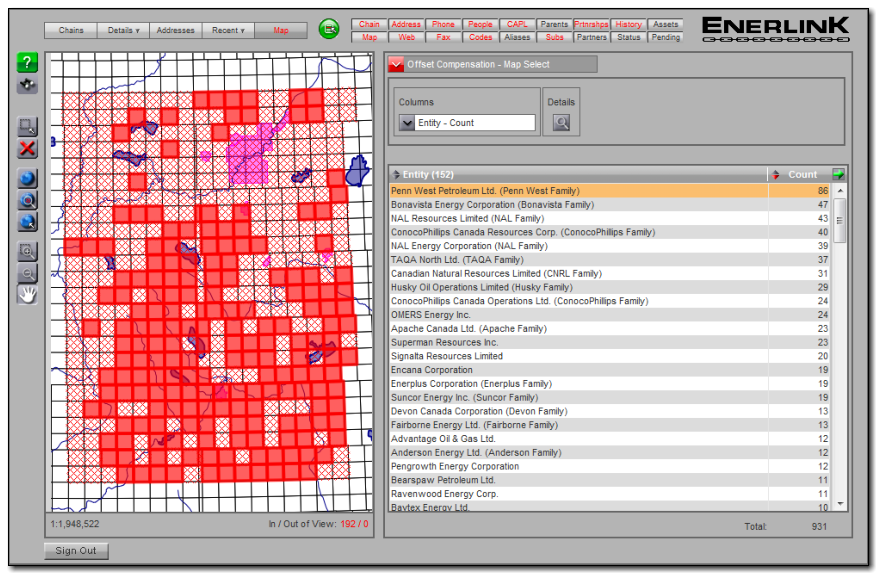Click the Sign Out button
The width and height of the screenshot is (884, 581).
pyautogui.click(x=76, y=551)
